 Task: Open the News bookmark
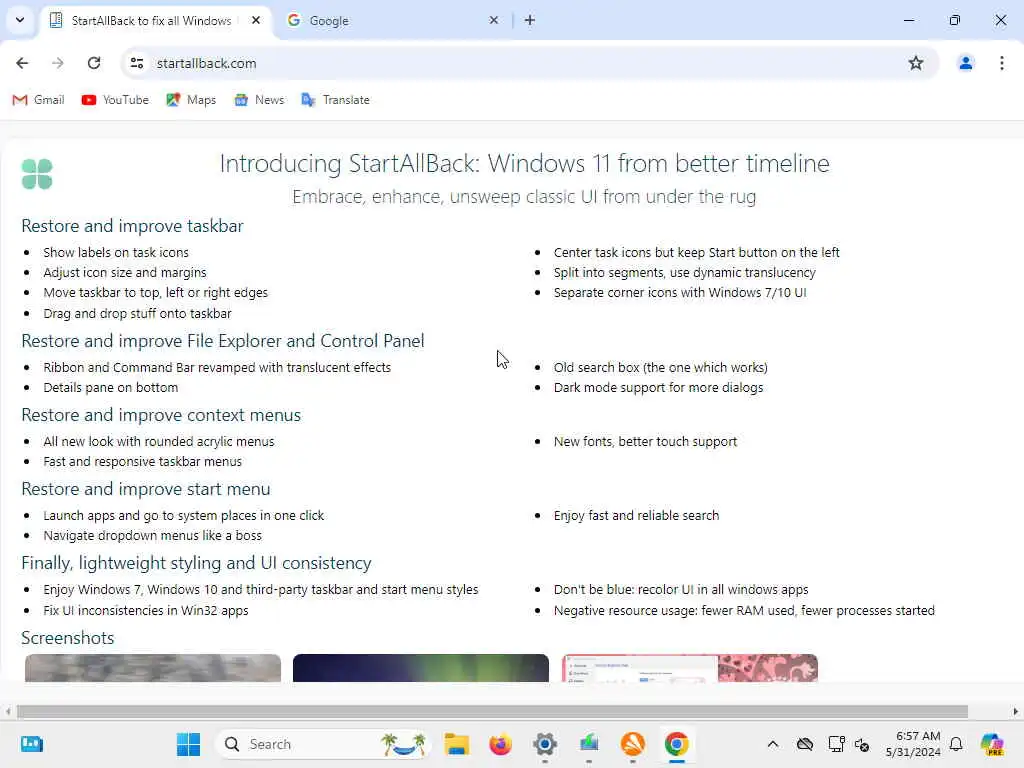[x=260, y=100]
